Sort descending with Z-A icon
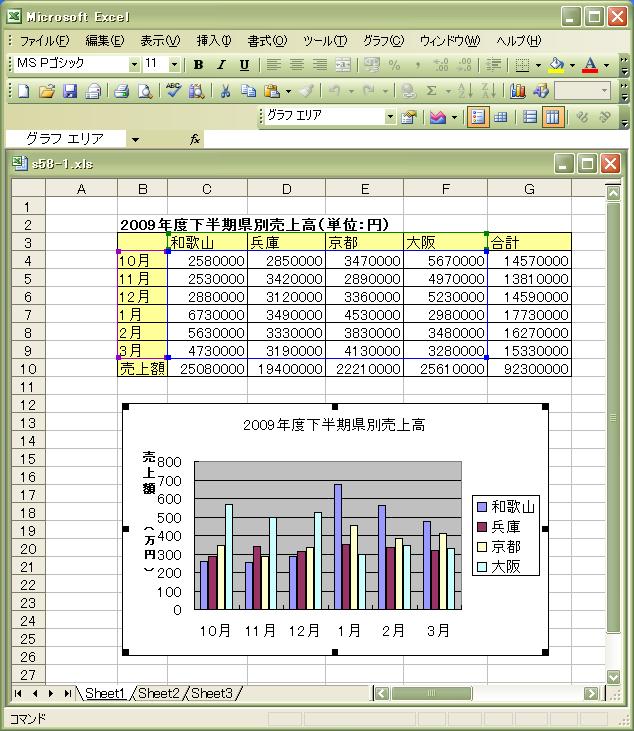Screen dimensions: 634x731 click(x=488, y=91)
